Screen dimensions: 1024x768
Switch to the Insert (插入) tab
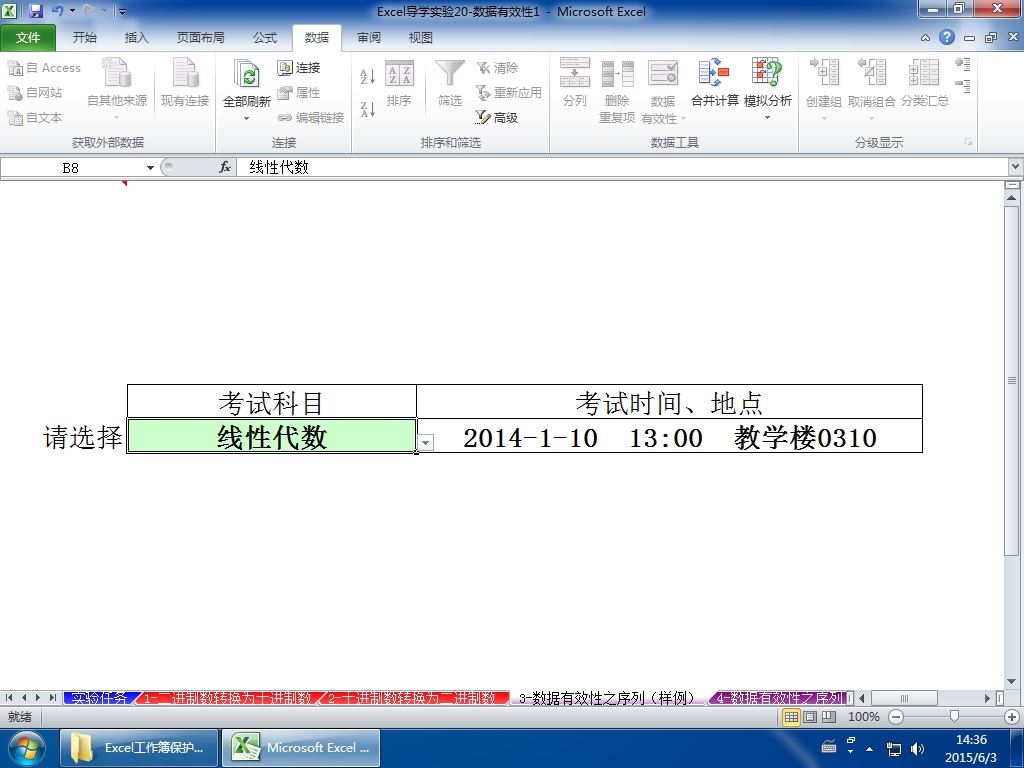click(136, 37)
